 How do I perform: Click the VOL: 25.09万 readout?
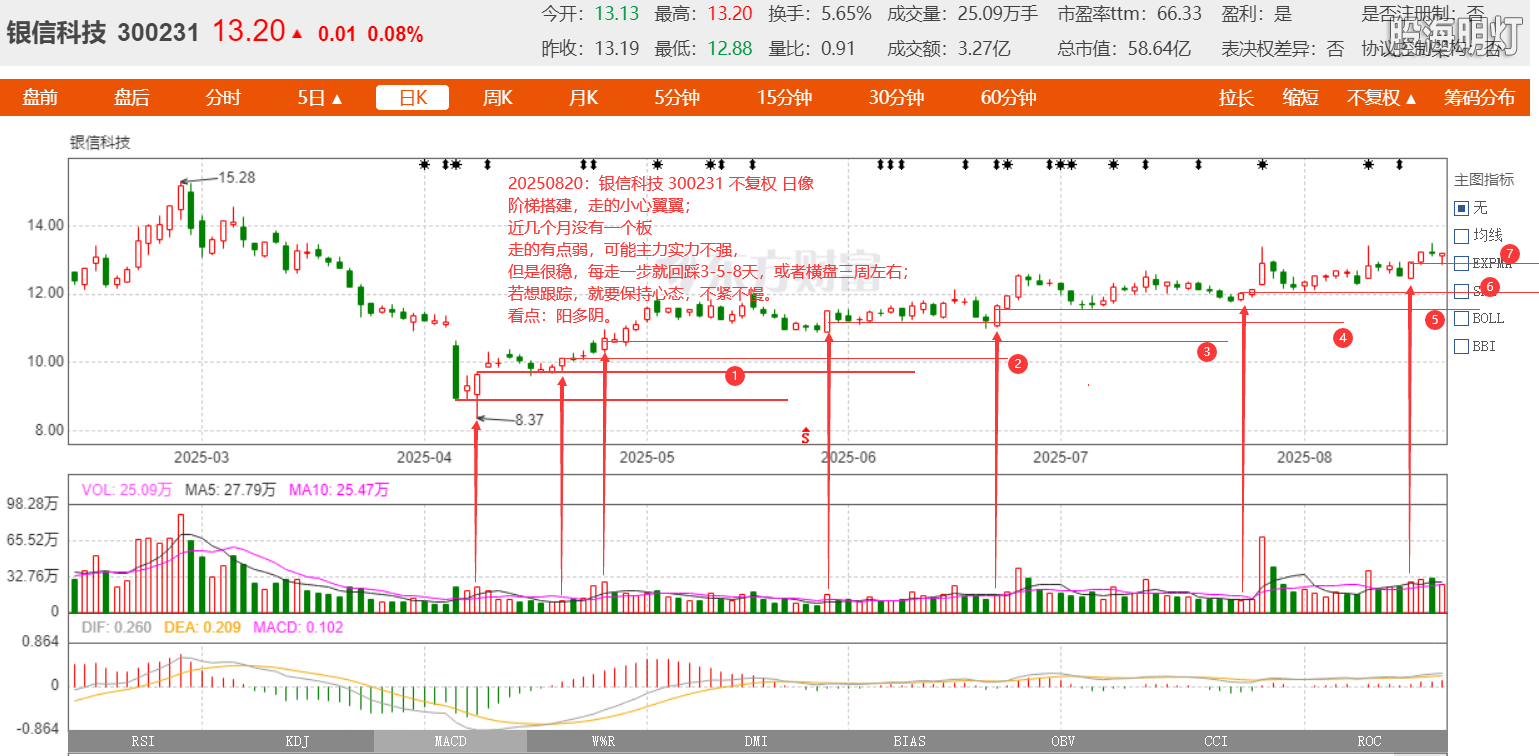(127, 490)
